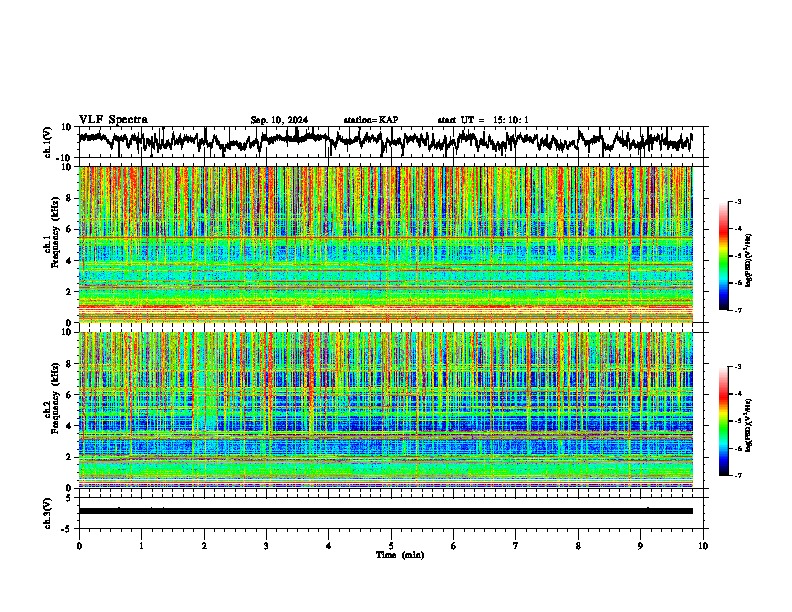Click time axis tick label "5"
This screenshot has height=612, width=792.
[391, 546]
